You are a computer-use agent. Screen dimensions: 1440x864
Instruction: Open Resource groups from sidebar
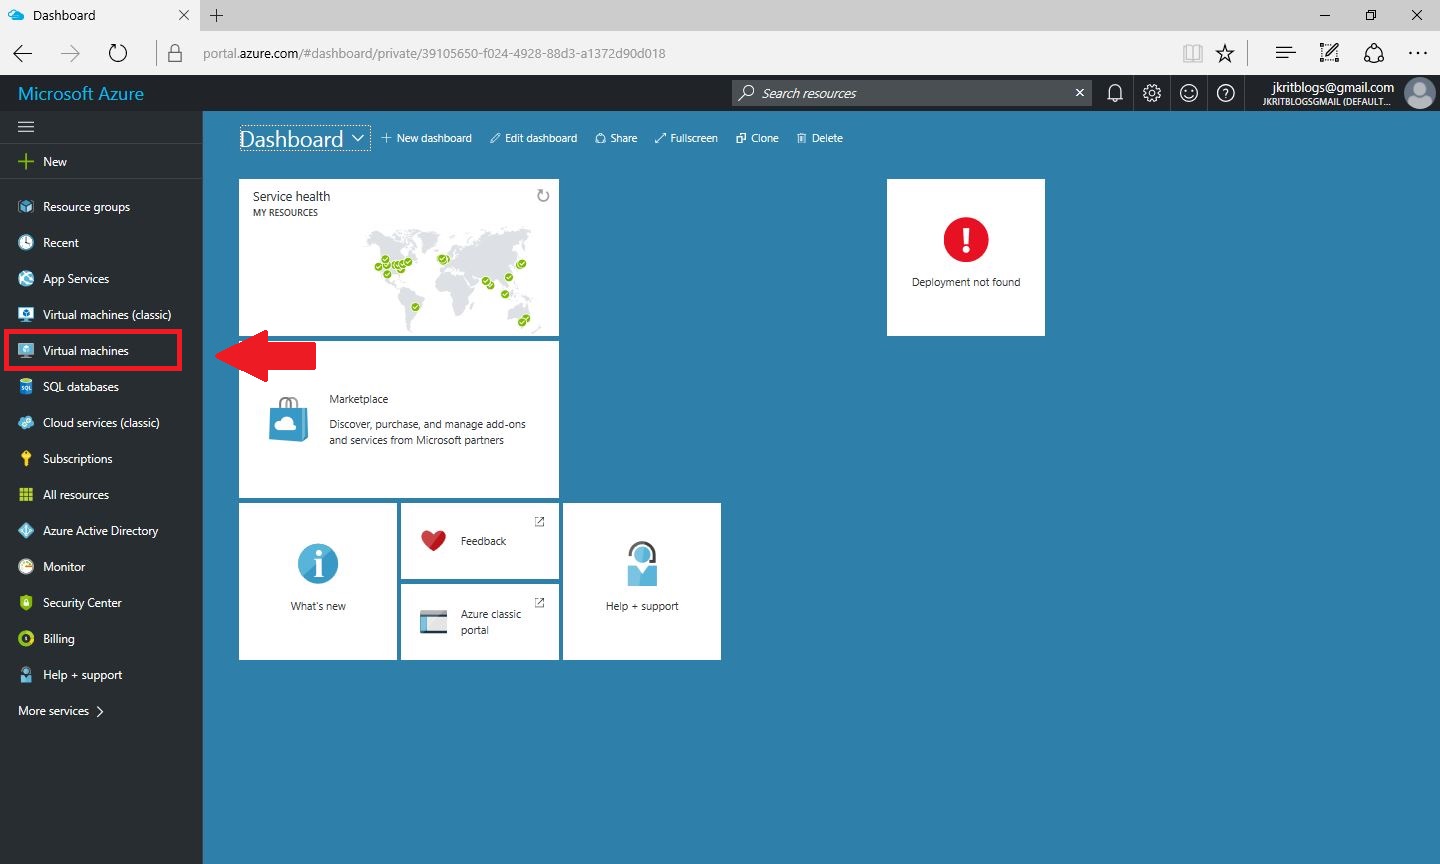coord(101,207)
